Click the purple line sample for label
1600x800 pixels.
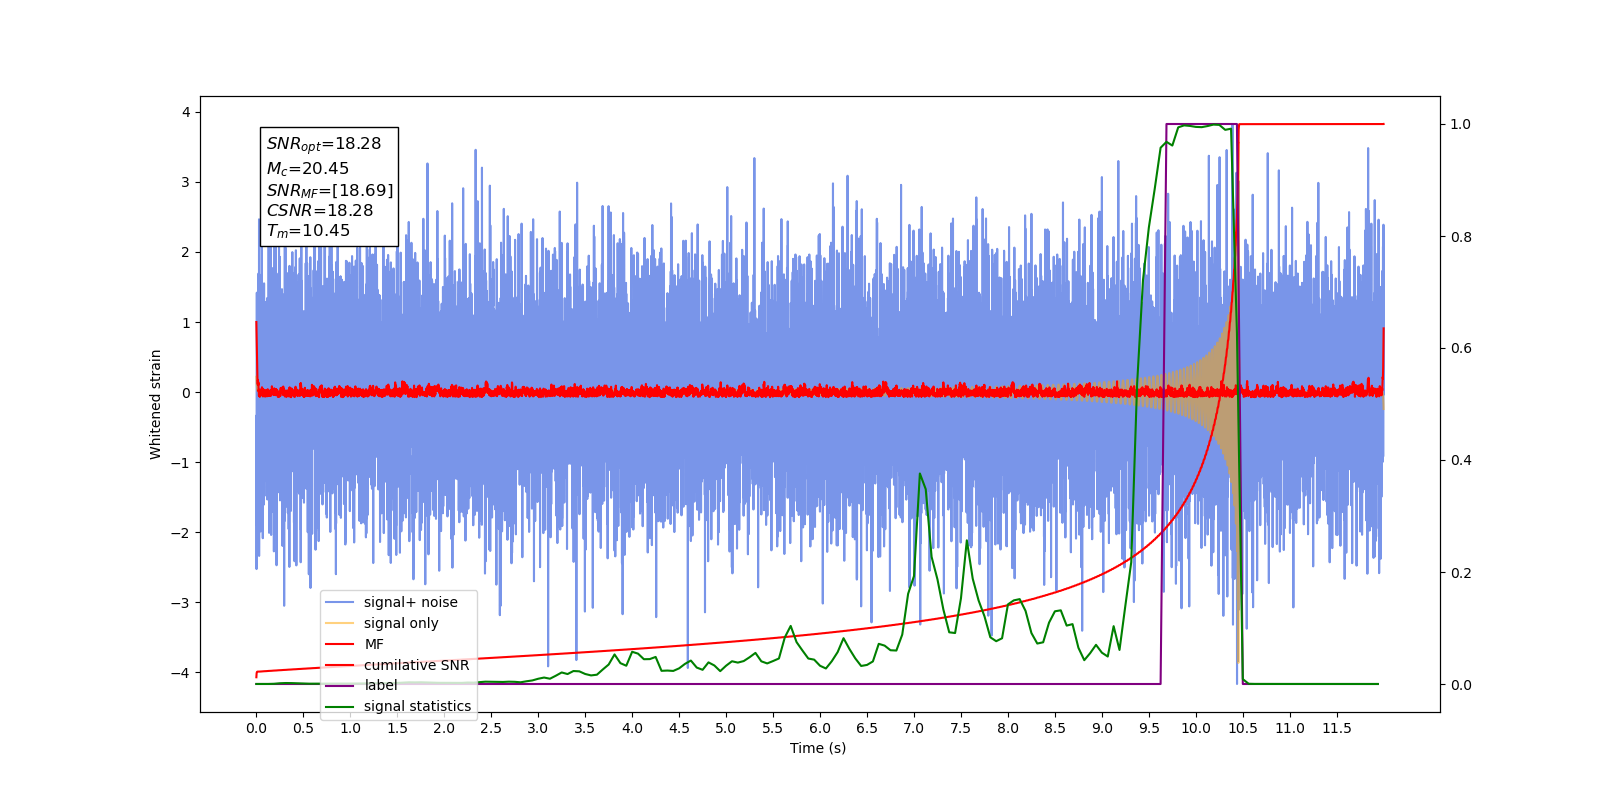coord(340,685)
